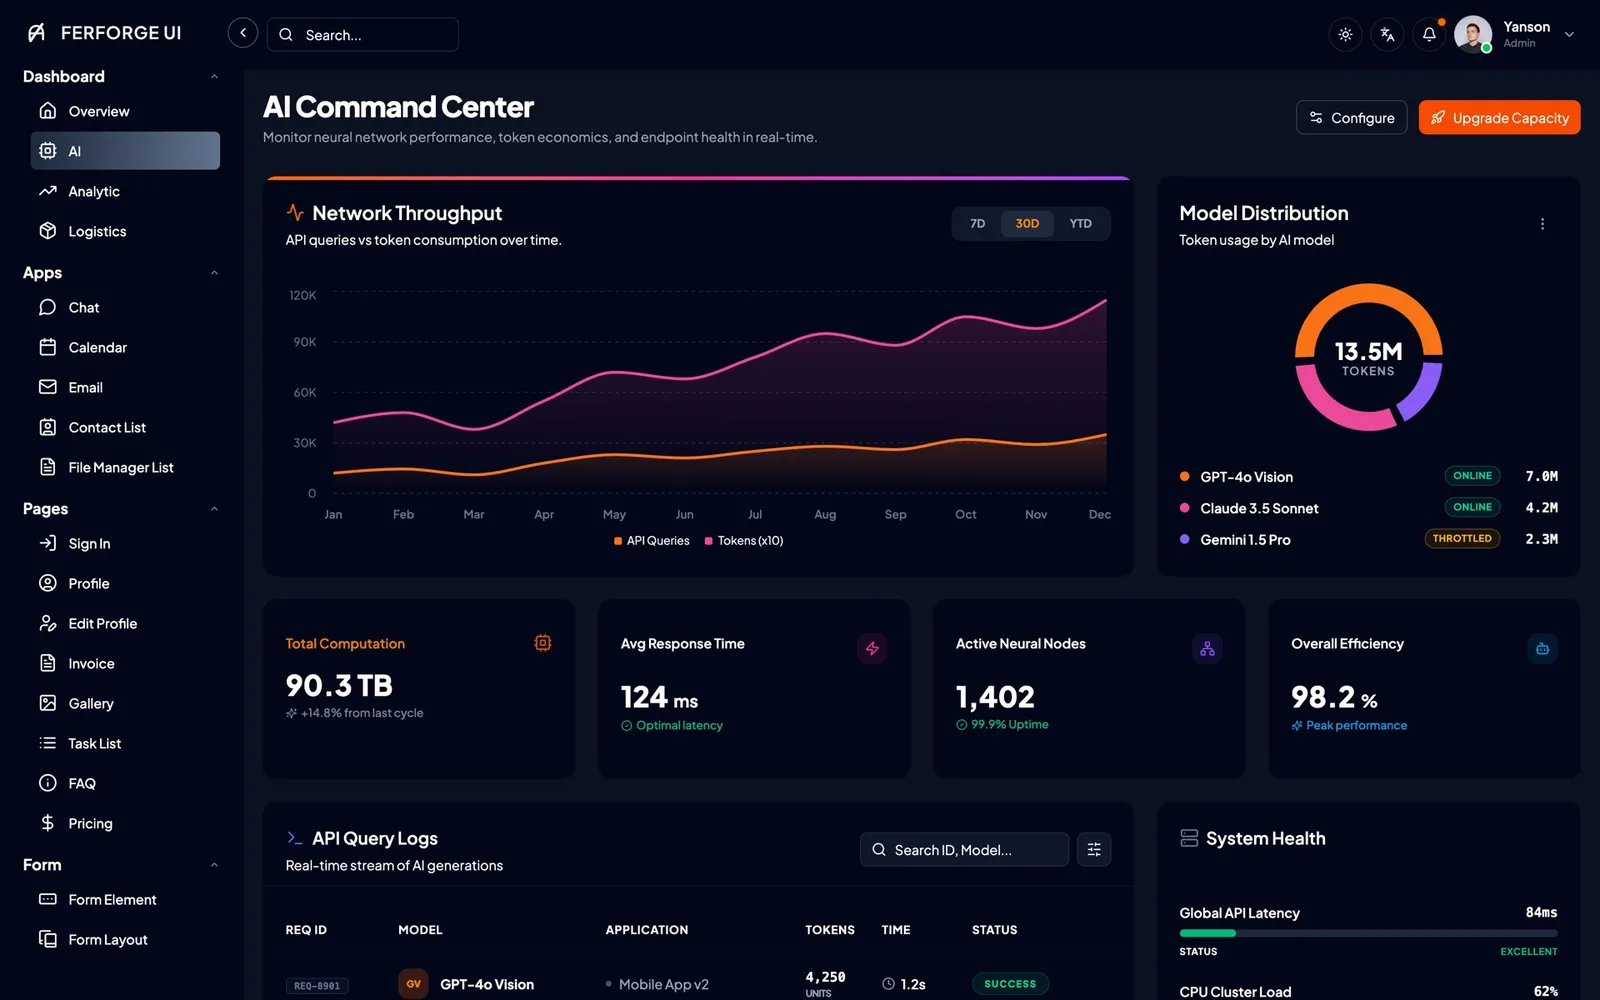1600x1000 pixels.
Task: Open Model Distribution three-dot options menu
Action: [1542, 224]
